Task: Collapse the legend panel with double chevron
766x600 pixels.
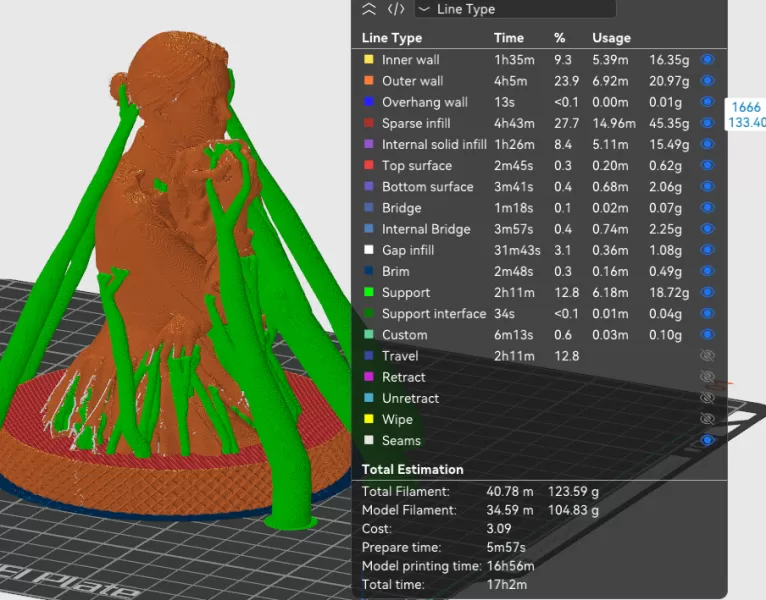Action: point(369,9)
